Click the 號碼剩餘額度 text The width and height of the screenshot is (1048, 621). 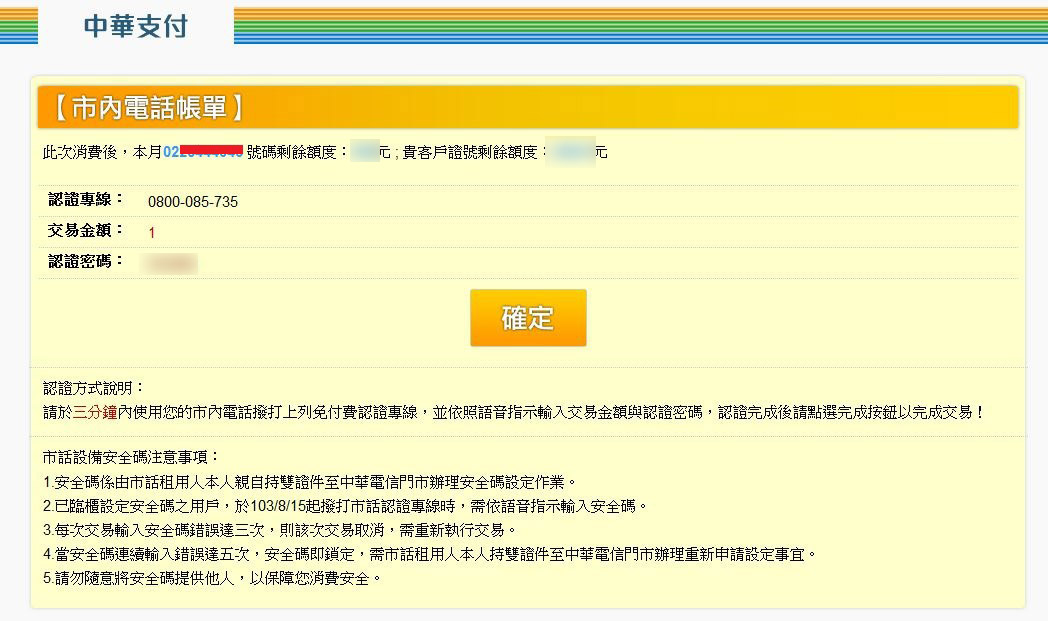click(x=297, y=152)
